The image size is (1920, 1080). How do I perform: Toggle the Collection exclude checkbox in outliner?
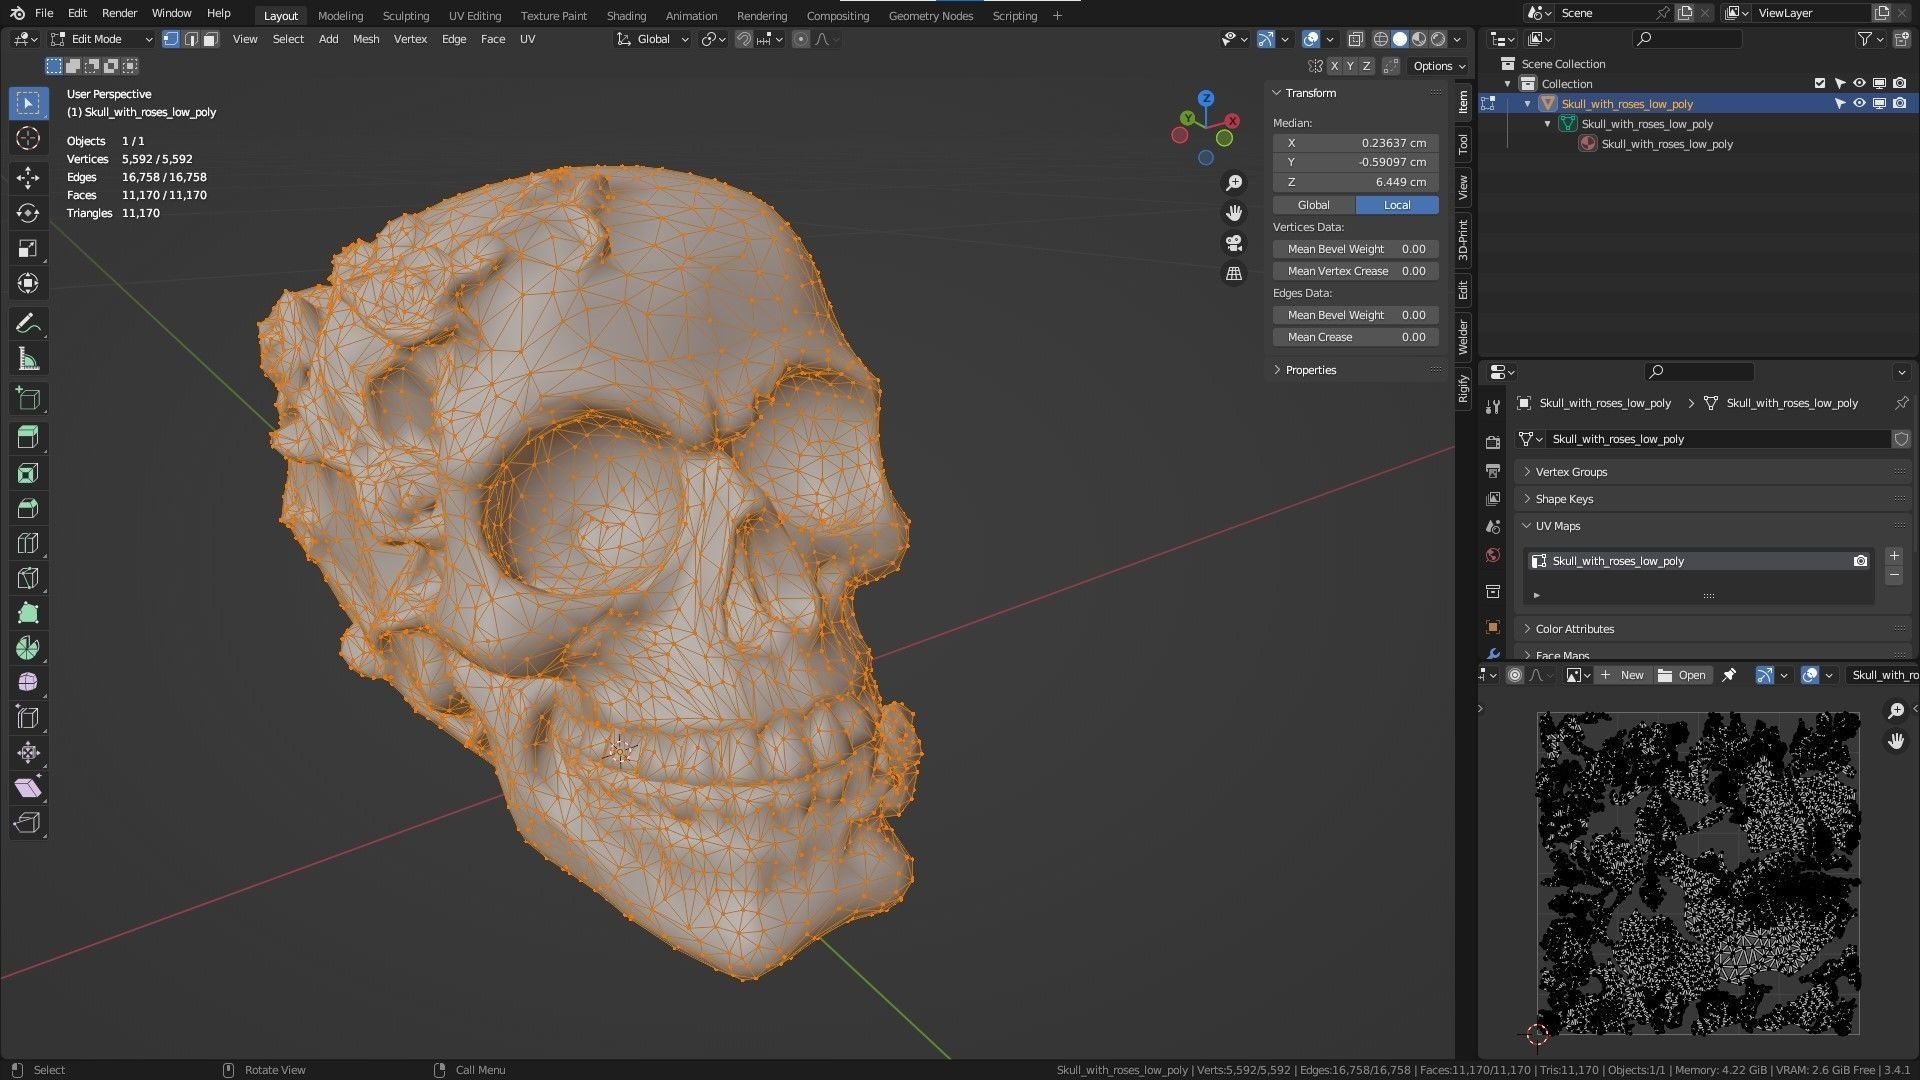click(1819, 84)
